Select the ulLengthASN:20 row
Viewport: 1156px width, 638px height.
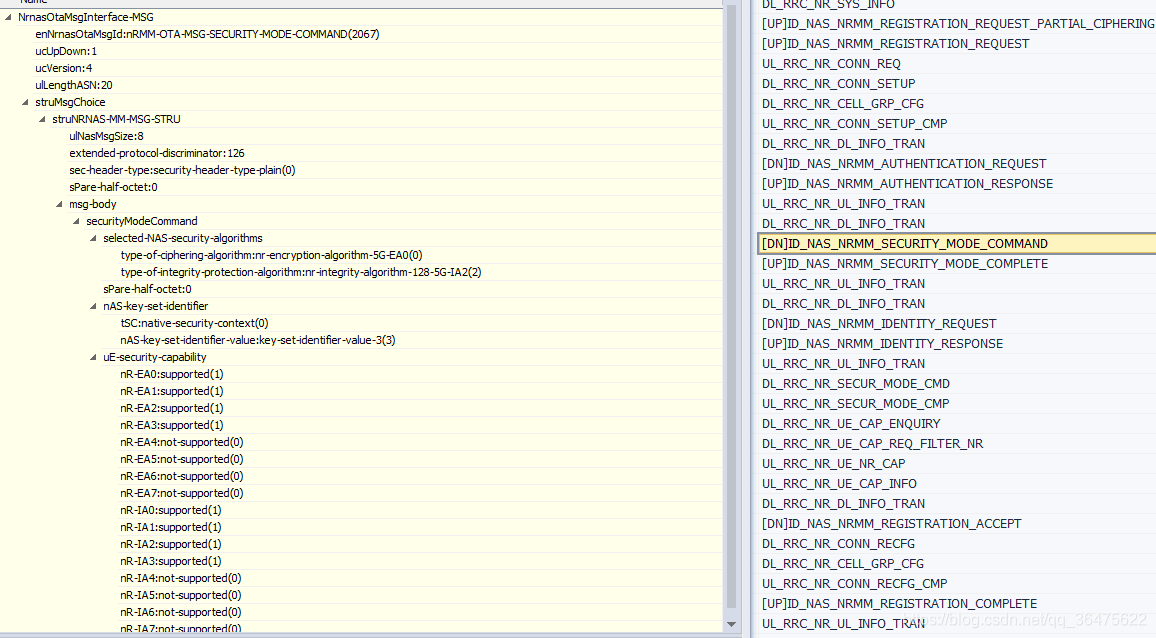(74, 85)
